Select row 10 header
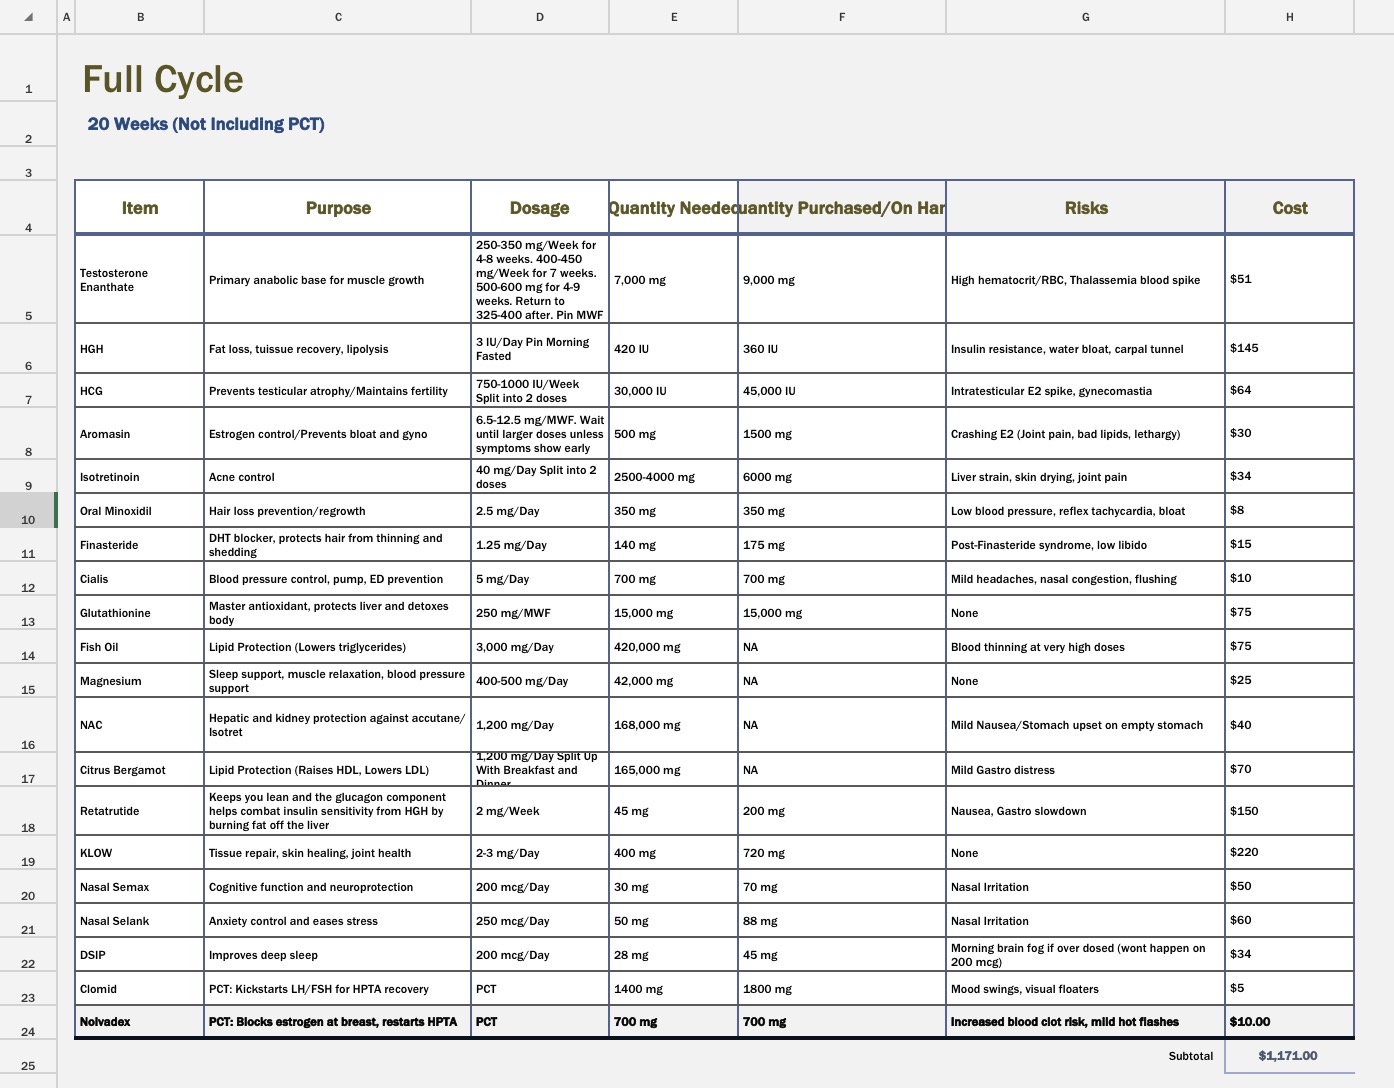 tap(28, 510)
